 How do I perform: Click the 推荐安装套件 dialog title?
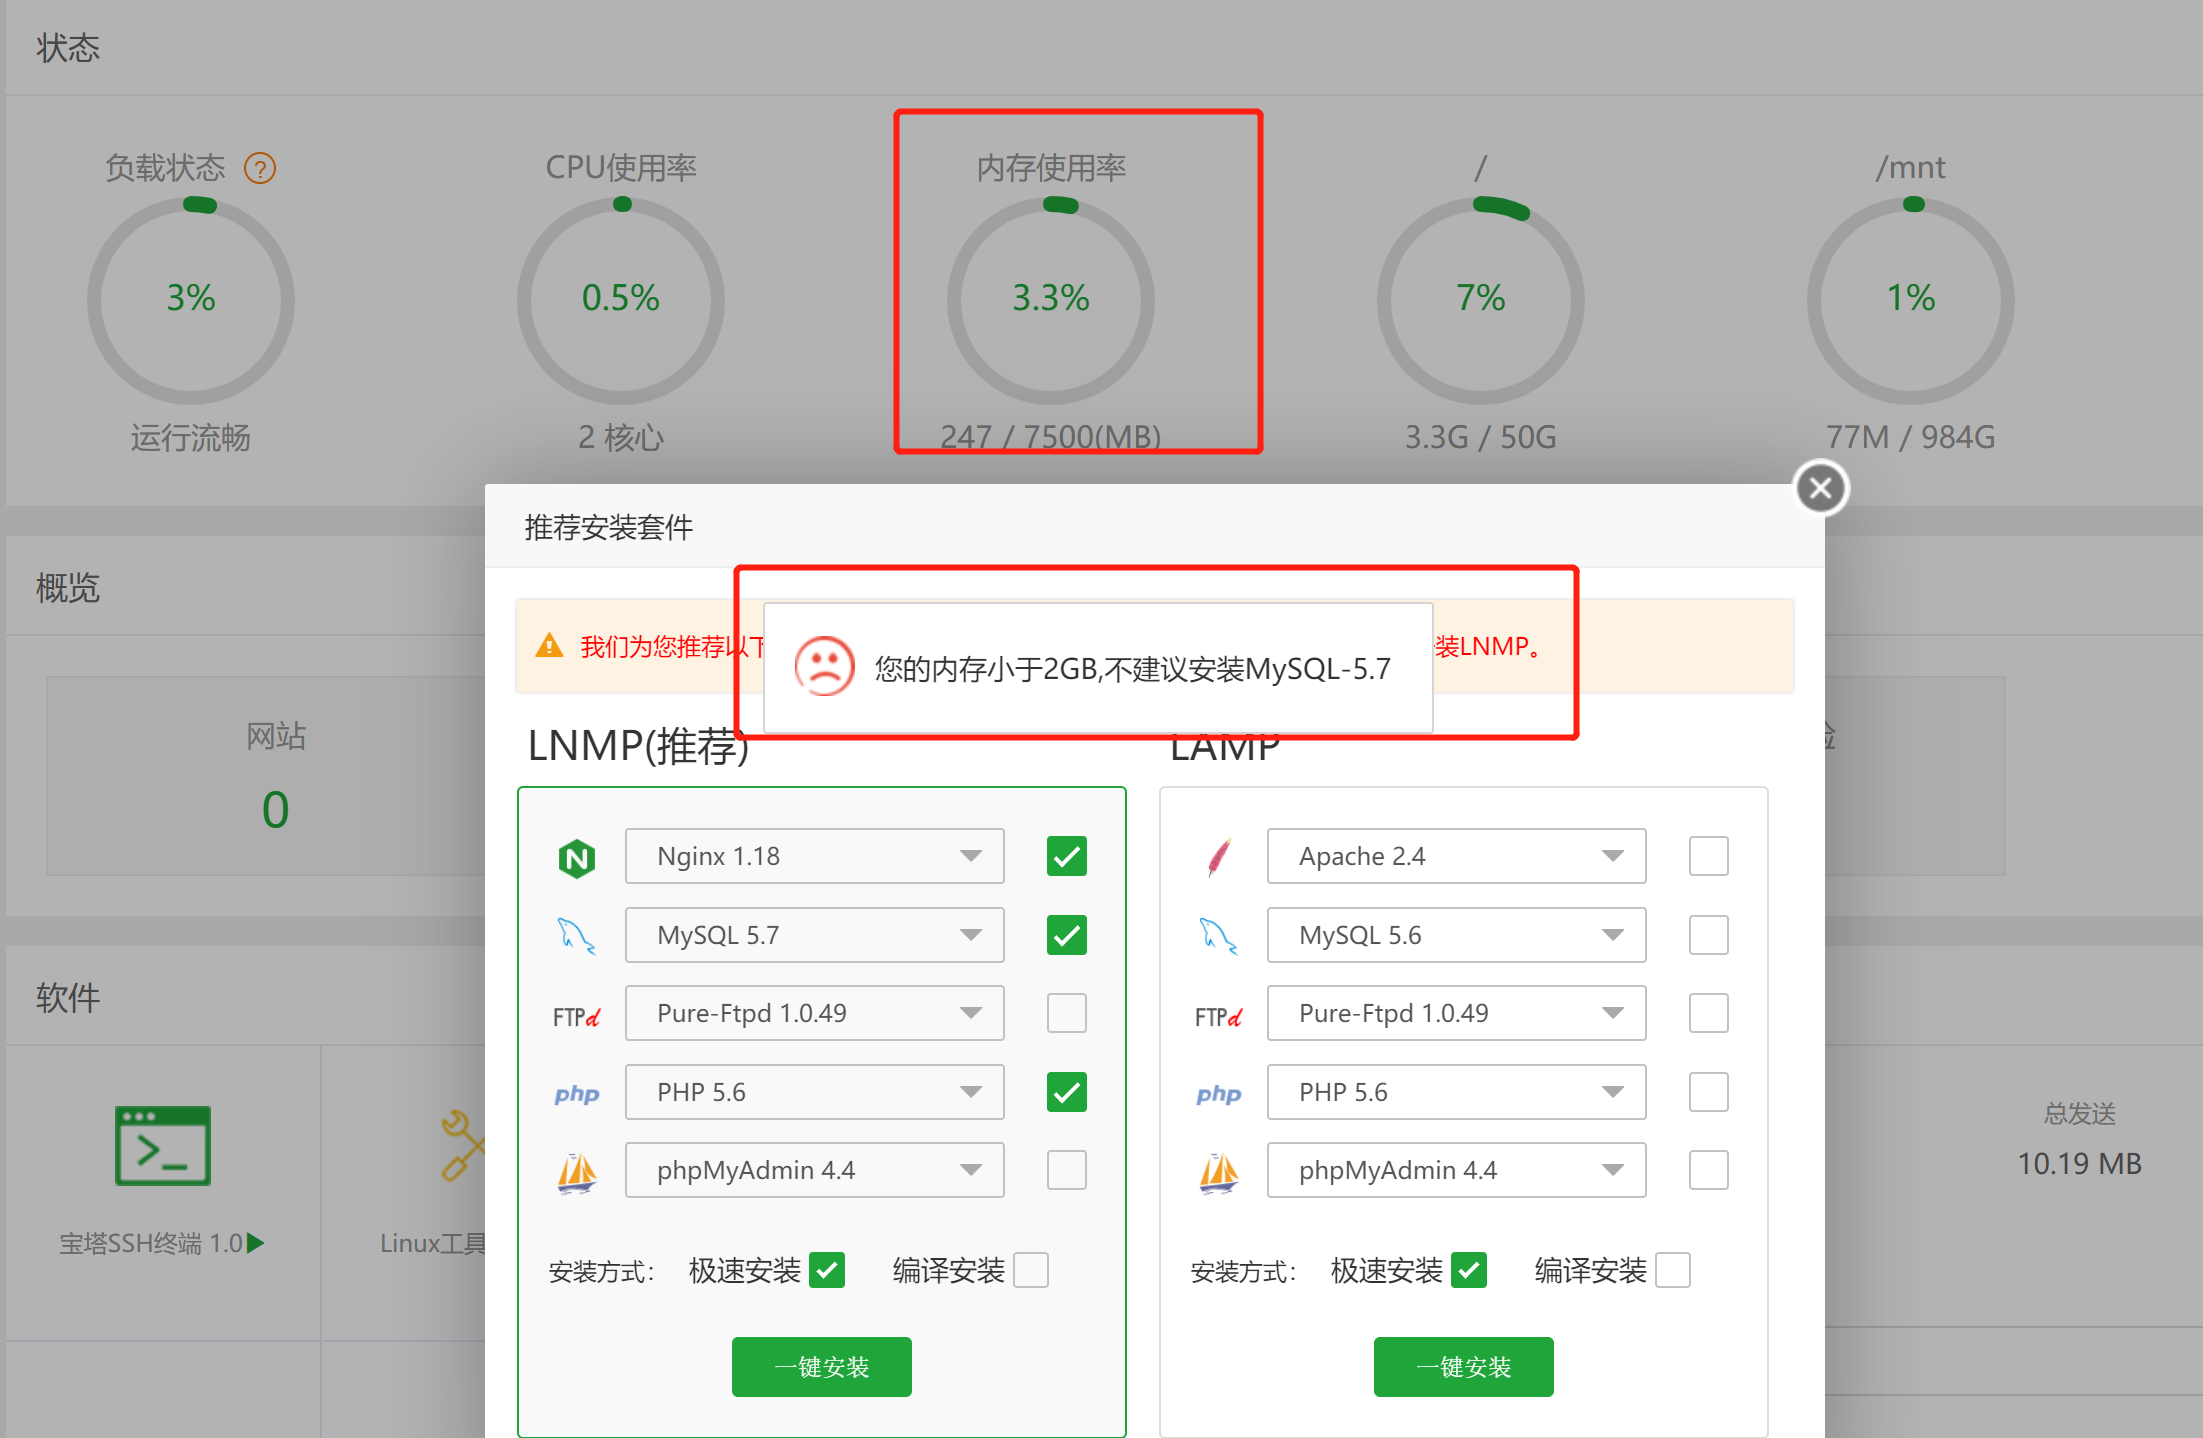(608, 527)
